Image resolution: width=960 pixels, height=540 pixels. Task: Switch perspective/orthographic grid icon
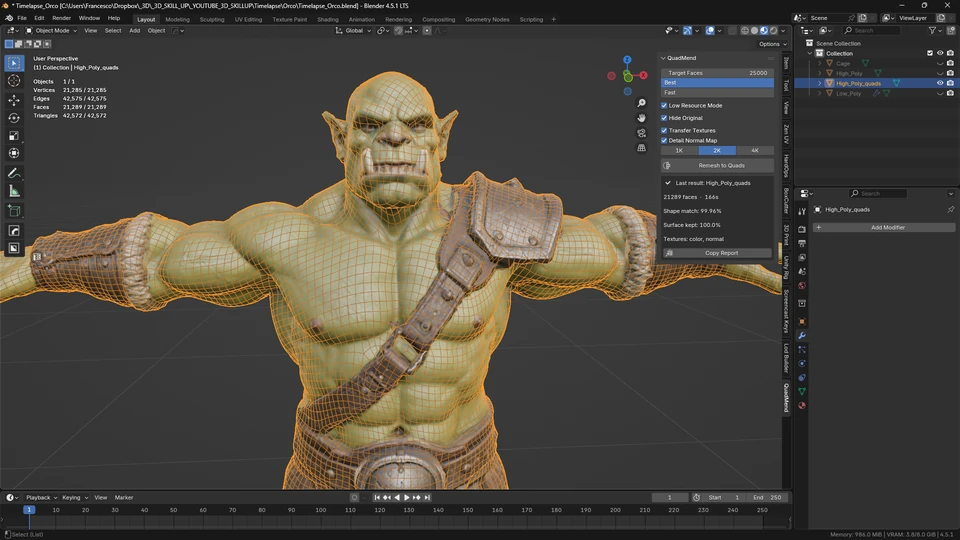641,148
